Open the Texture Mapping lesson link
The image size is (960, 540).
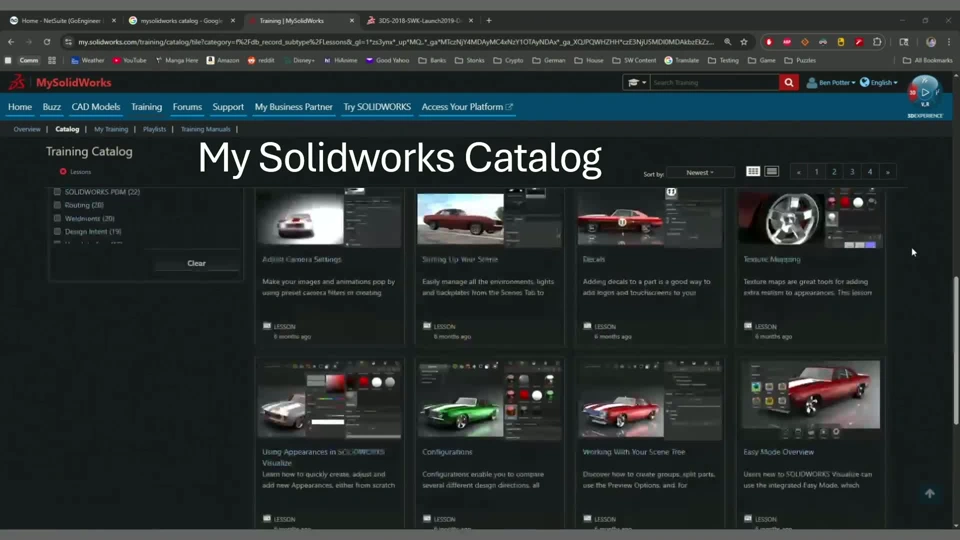click(771, 260)
